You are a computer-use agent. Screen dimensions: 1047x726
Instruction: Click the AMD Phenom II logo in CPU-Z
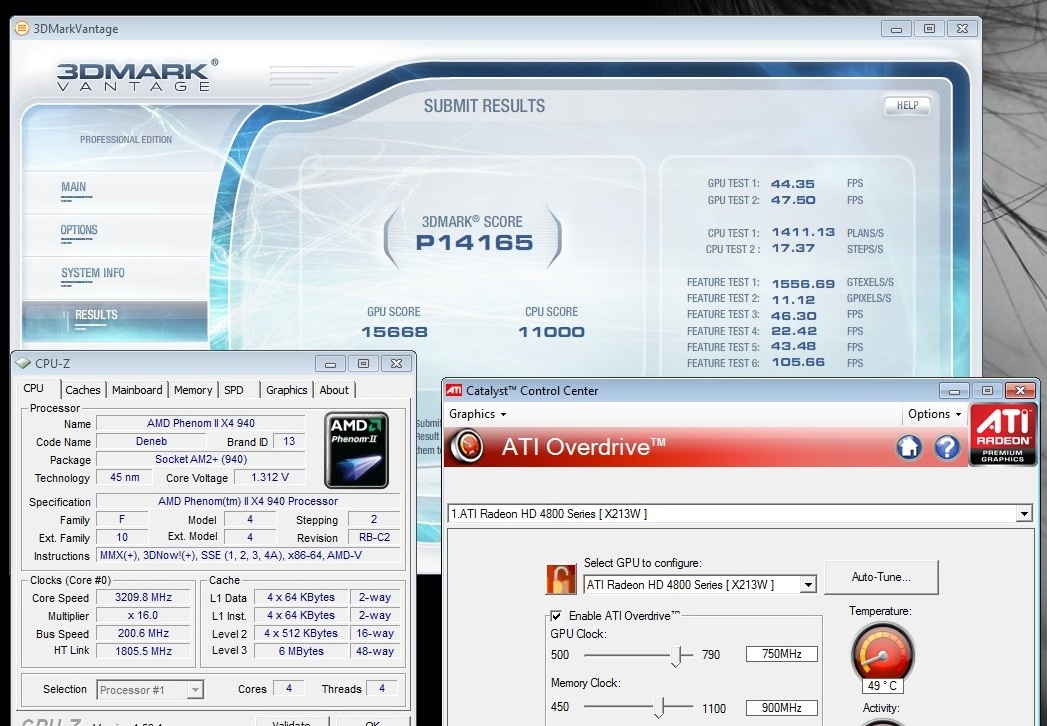click(357, 450)
